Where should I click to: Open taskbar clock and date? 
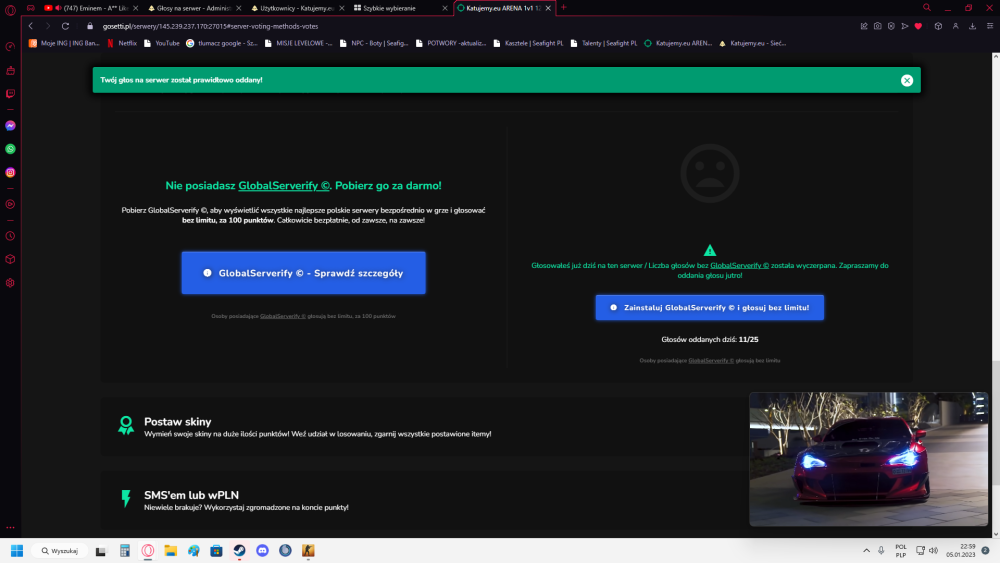[x=960, y=550]
